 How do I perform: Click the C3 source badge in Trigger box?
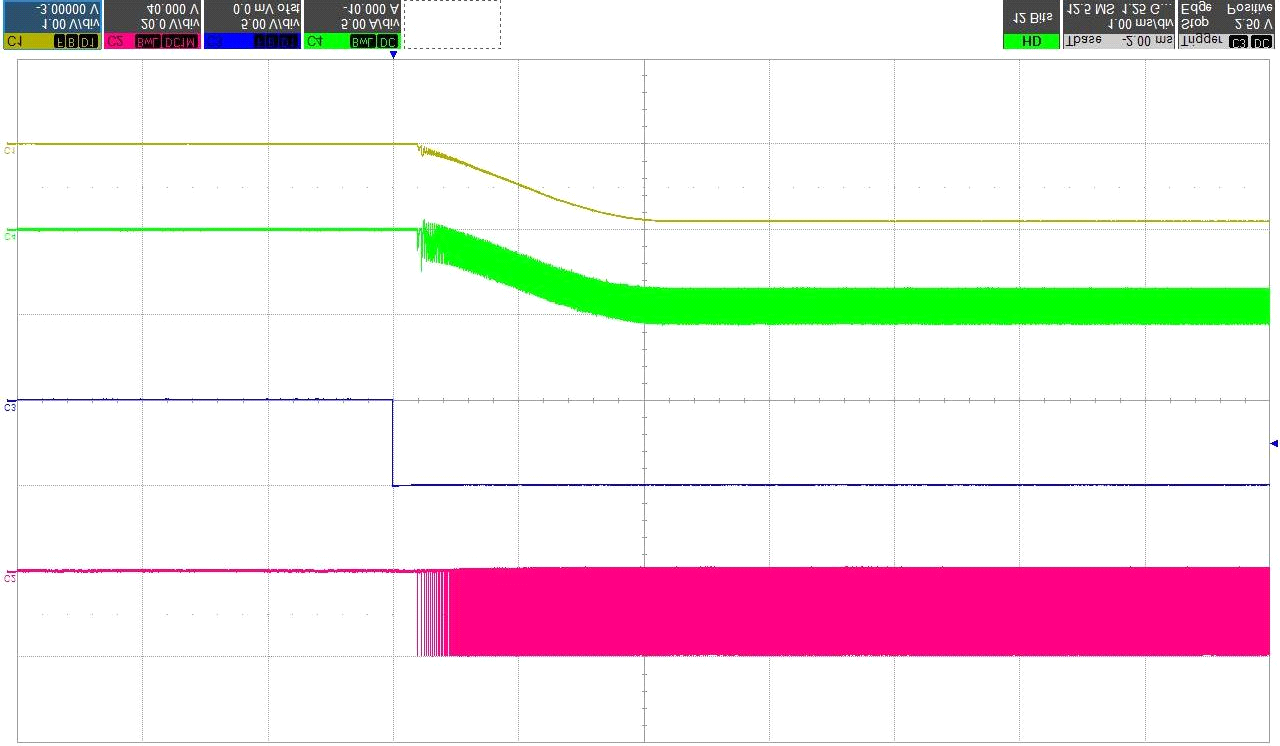pyautogui.click(x=1239, y=42)
